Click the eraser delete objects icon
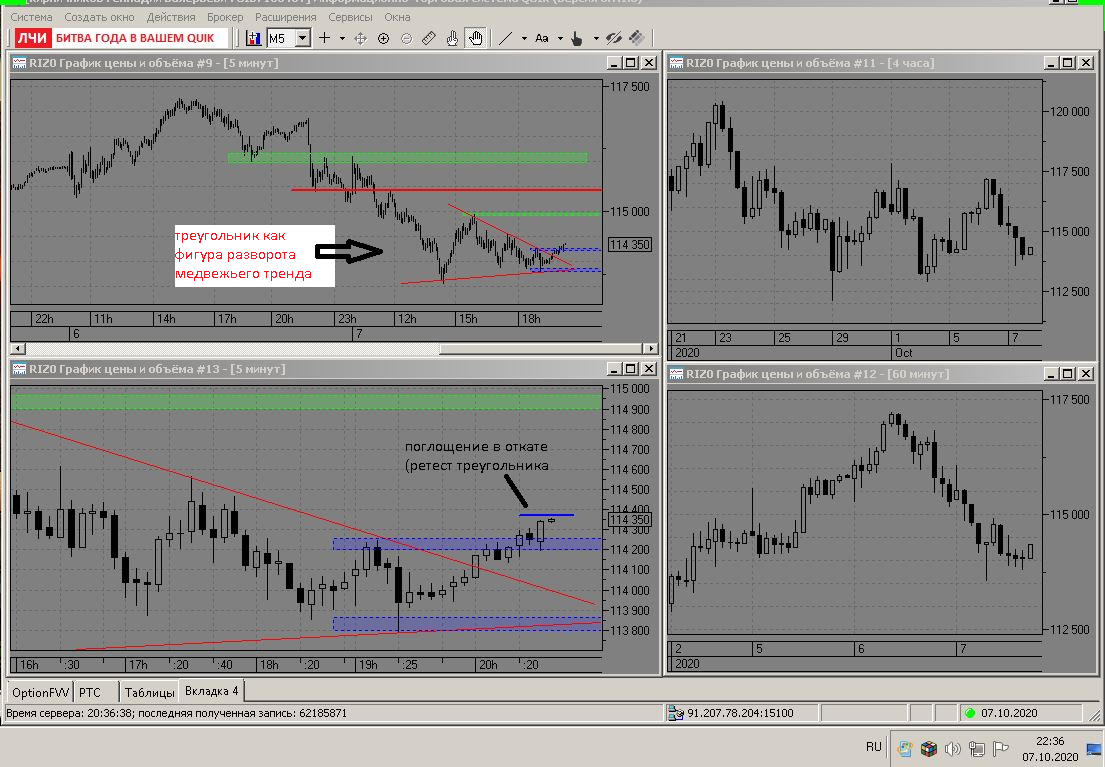The image size is (1105, 767). tap(636, 38)
